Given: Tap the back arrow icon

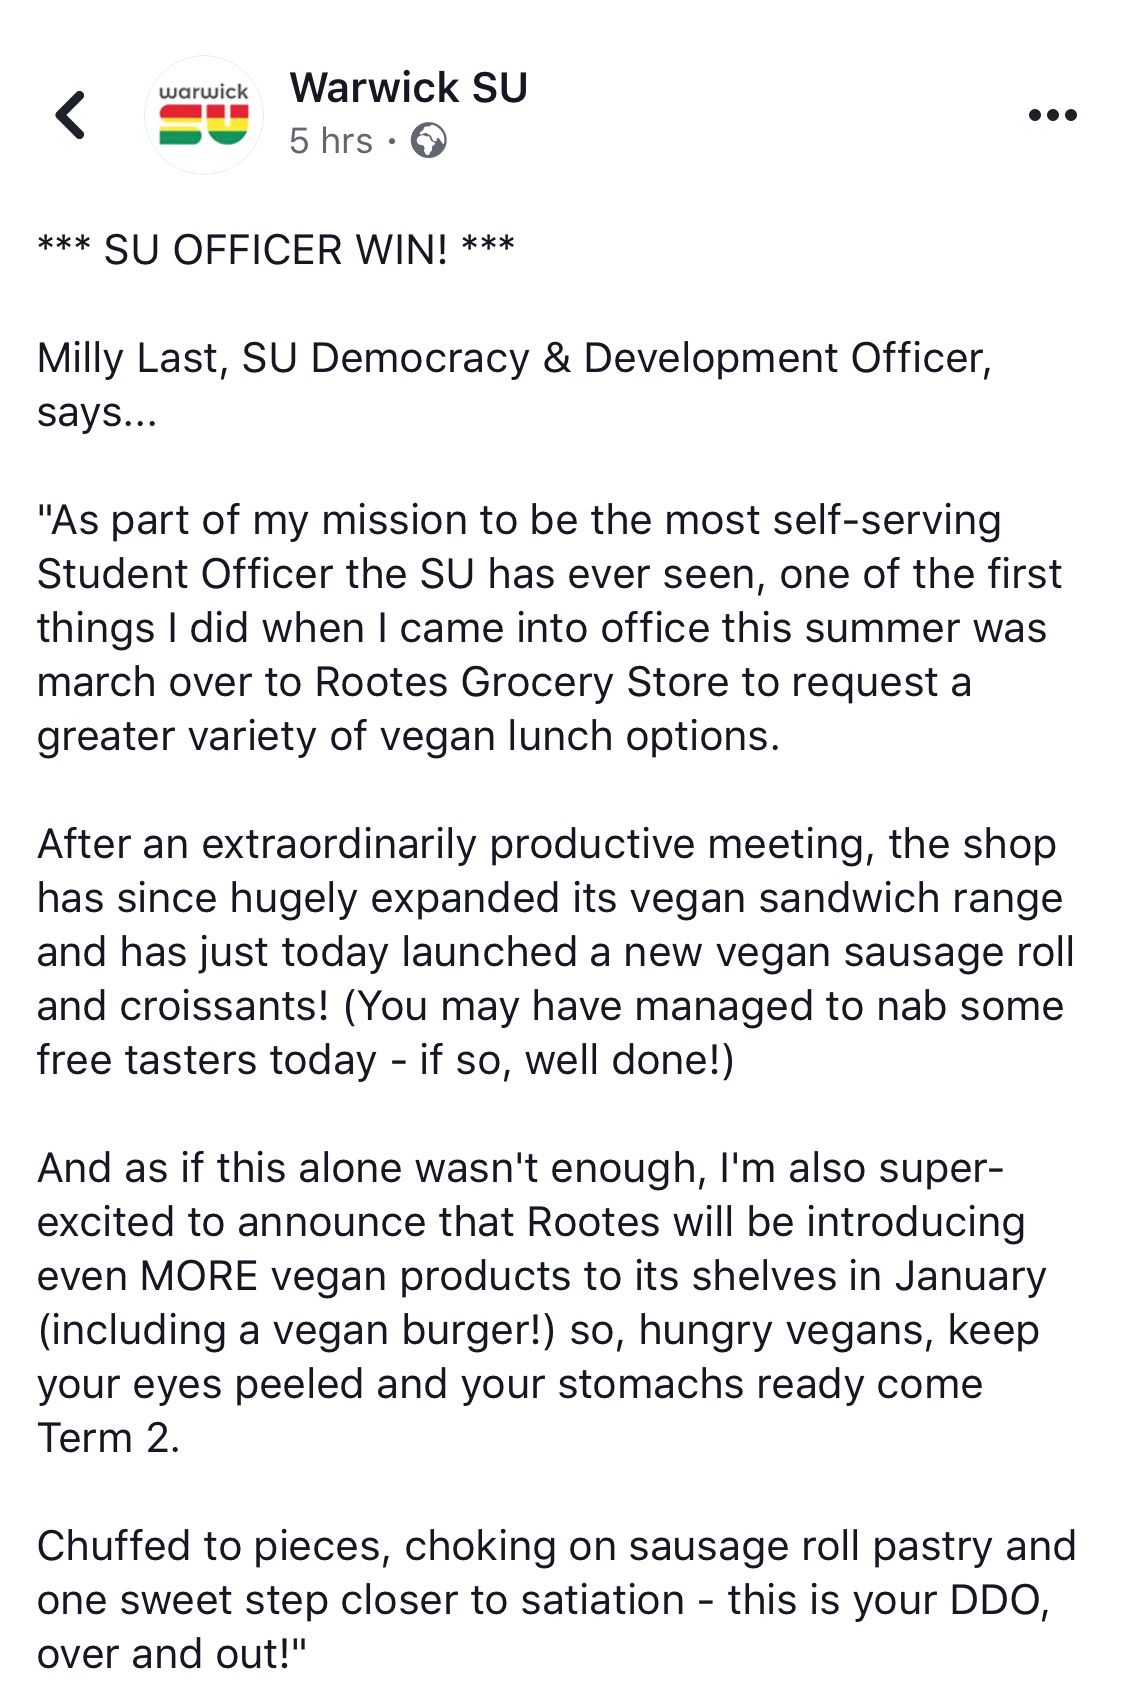Looking at the screenshot, I should pos(70,115).
